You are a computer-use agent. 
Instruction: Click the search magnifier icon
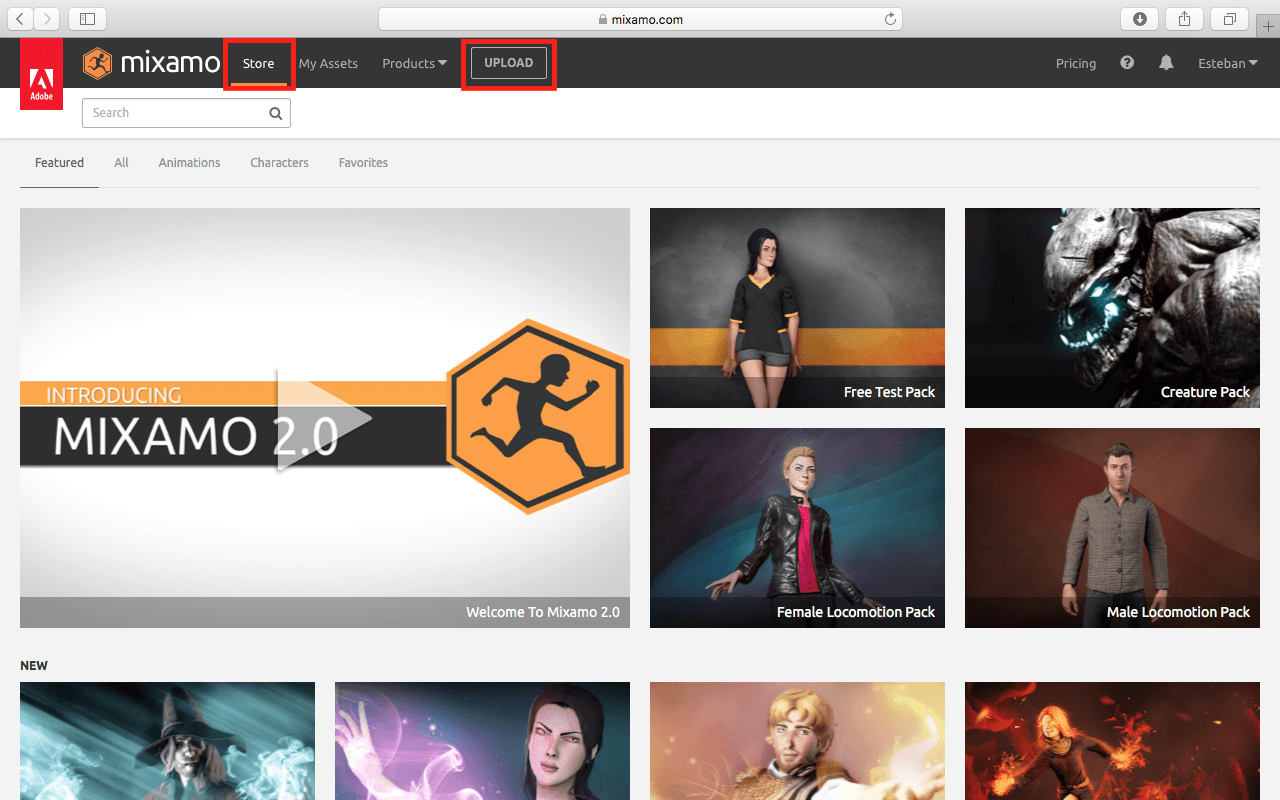[x=276, y=113]
